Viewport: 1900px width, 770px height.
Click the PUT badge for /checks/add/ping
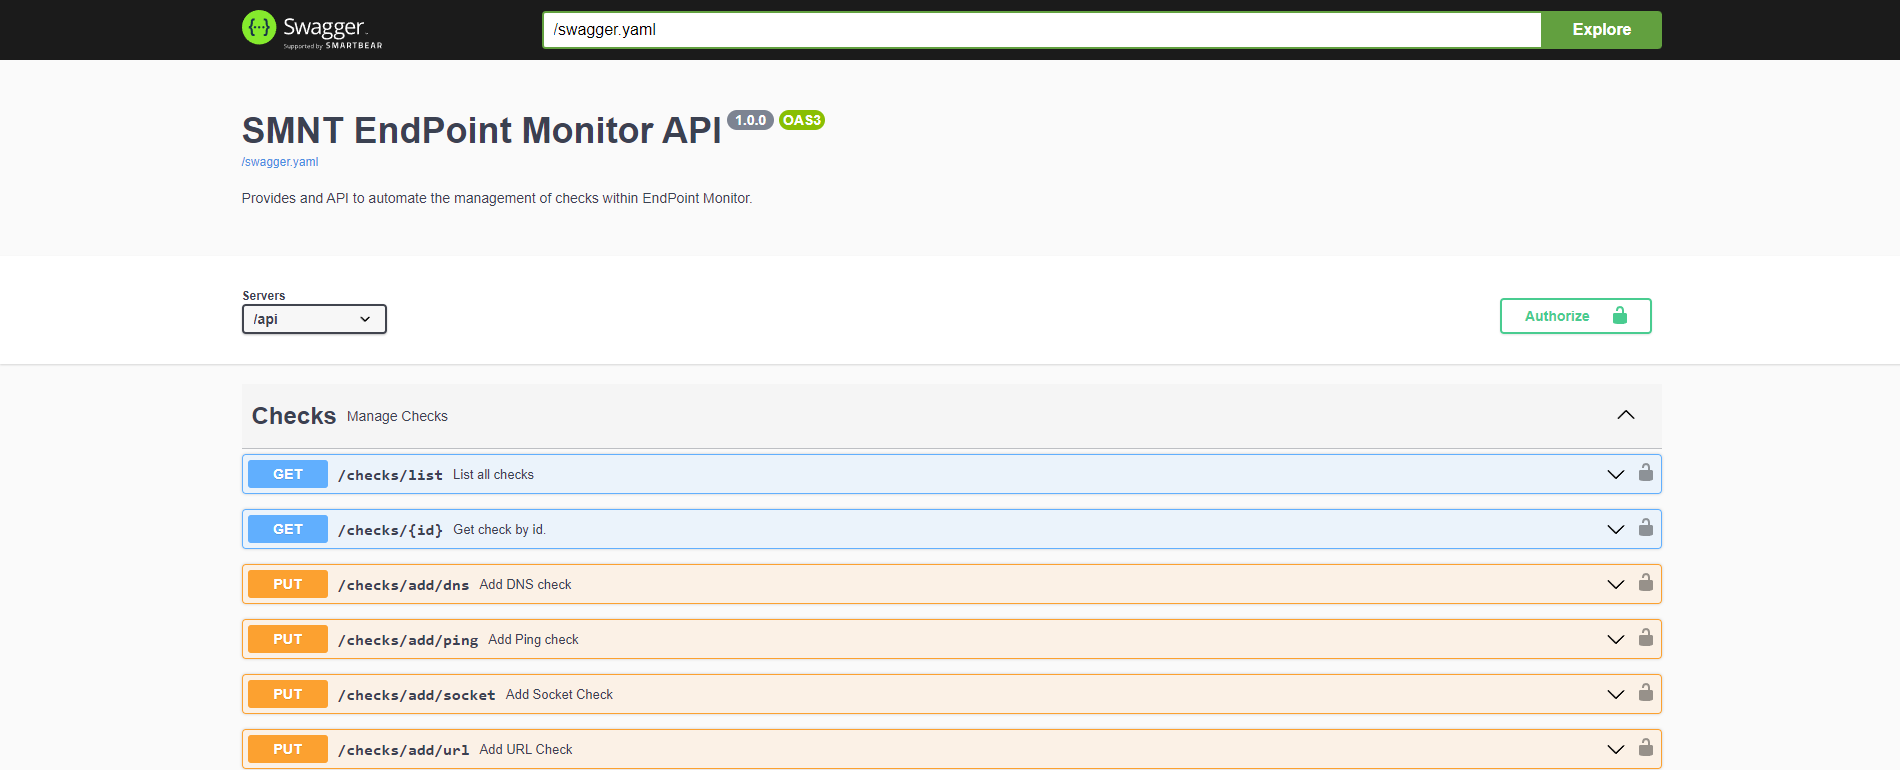tap(288, 639)
